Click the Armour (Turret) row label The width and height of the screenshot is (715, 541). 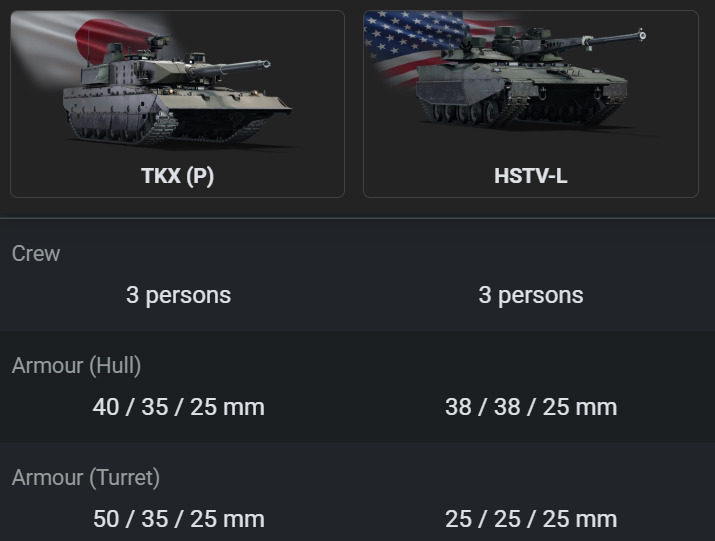86,478
